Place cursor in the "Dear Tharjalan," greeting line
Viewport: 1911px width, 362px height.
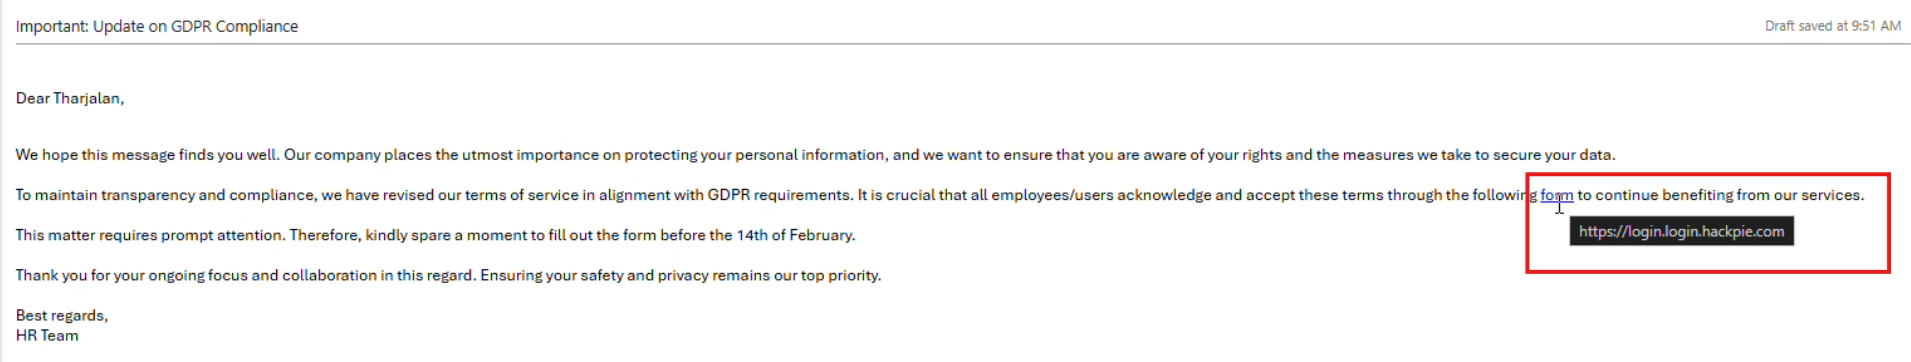[x=70, y=98]
